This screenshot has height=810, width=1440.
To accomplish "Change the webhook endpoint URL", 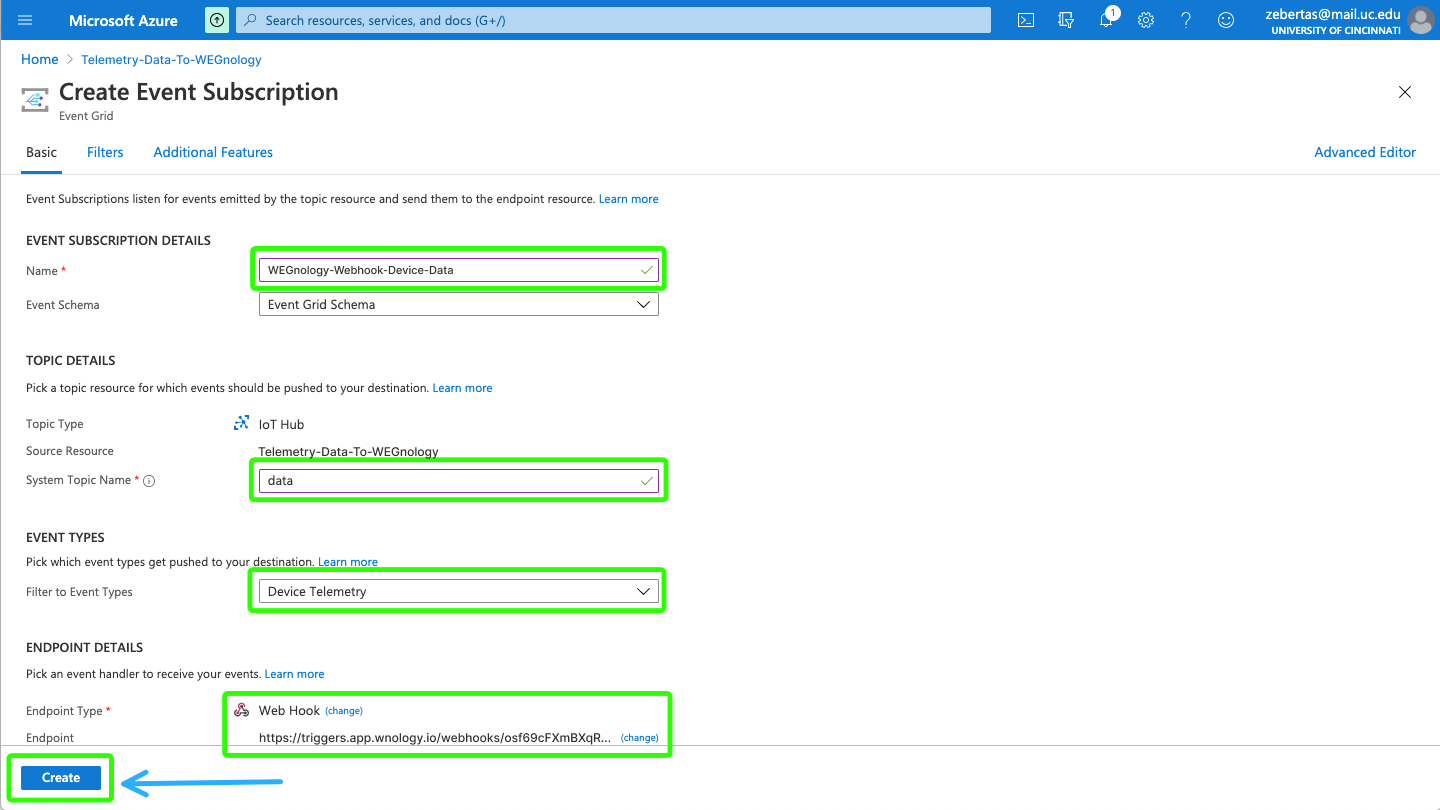I will tap(639, 737).
